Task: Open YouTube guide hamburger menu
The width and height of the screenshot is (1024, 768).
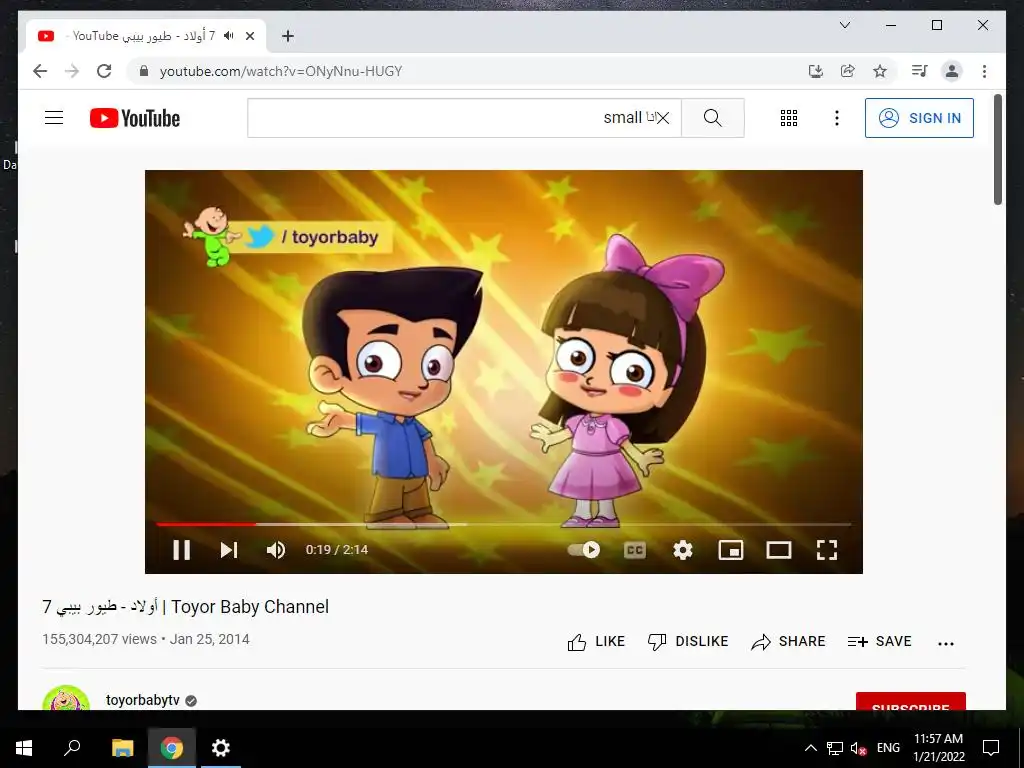Action: pos(54,118)
